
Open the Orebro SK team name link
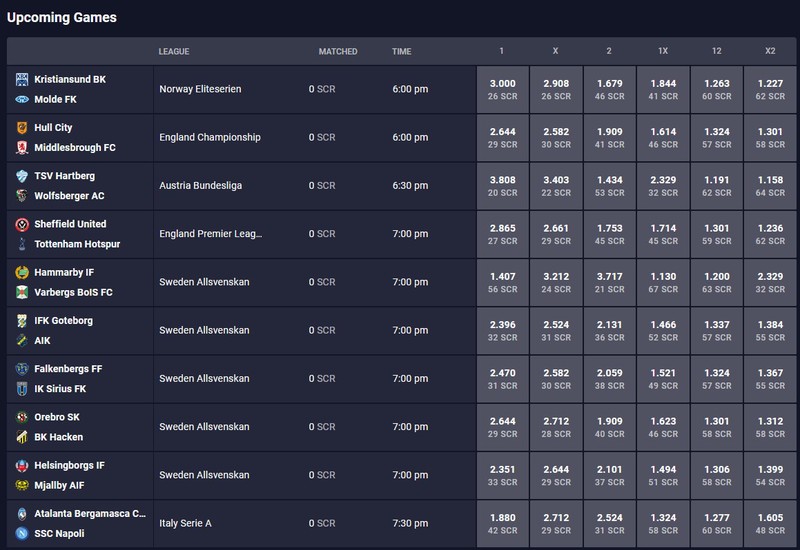[57, 417]
